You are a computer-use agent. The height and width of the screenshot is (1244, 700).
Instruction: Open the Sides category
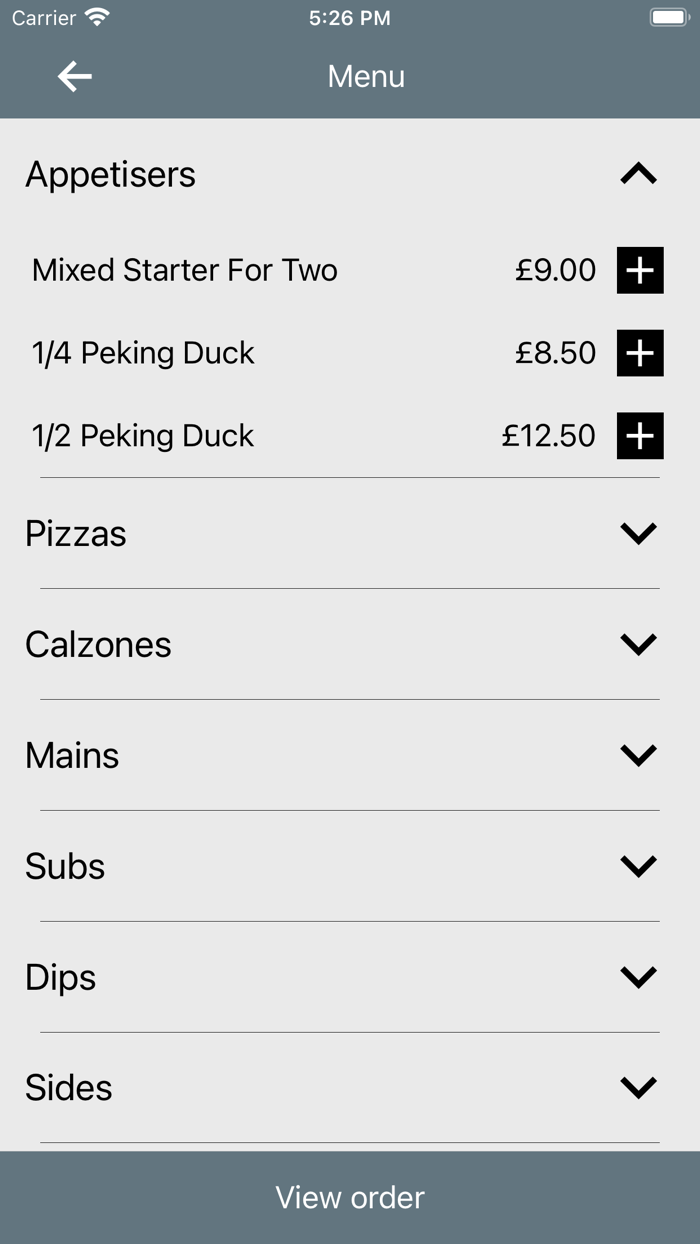[638, 1088]
